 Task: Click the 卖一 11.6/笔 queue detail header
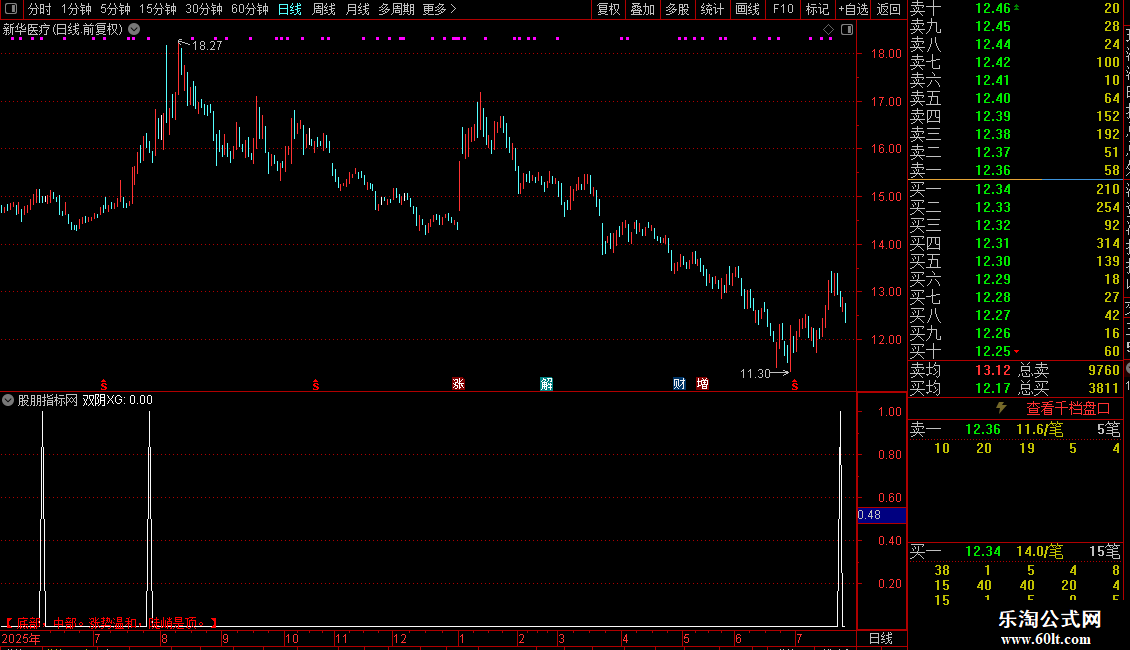click(x=1015, y=429)
